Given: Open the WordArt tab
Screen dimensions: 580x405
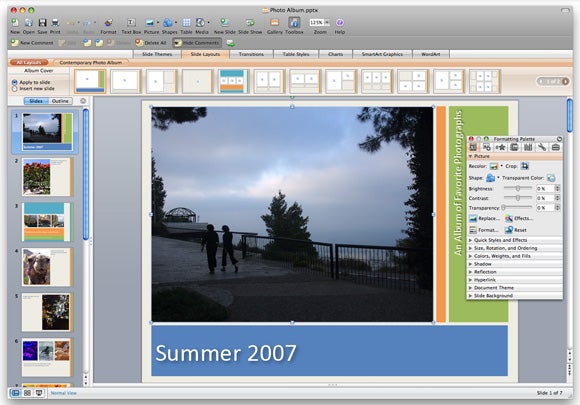Looking at the screenshot, I should point(431,54).
